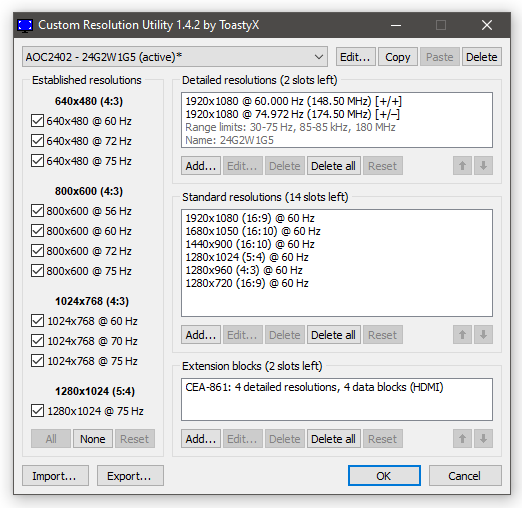Viewport: 522px width, 508px height.
Task: Click the Cancel button
Action: 465,476
